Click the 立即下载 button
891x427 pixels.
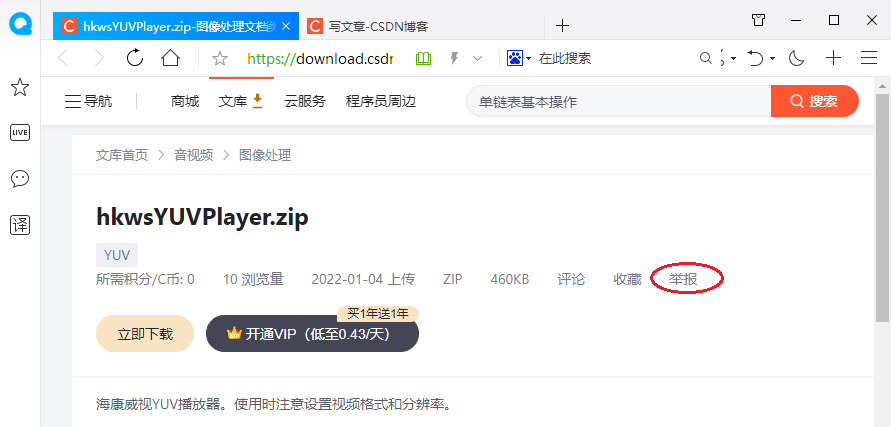(145, 334)
